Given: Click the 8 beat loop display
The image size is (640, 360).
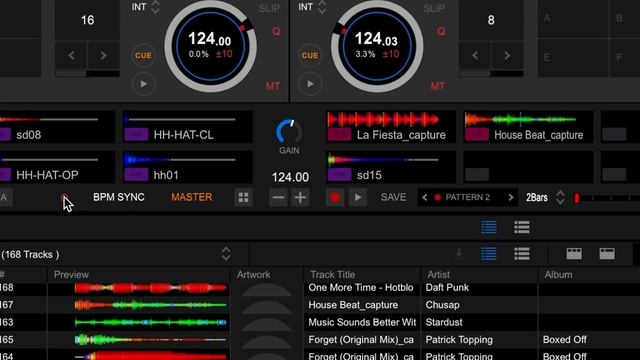Looking at the screenshot, I should [x=491, y=20].
